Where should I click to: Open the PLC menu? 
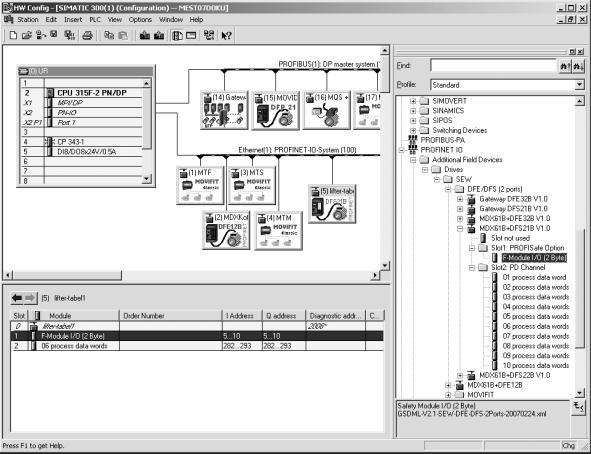(95, 20)
